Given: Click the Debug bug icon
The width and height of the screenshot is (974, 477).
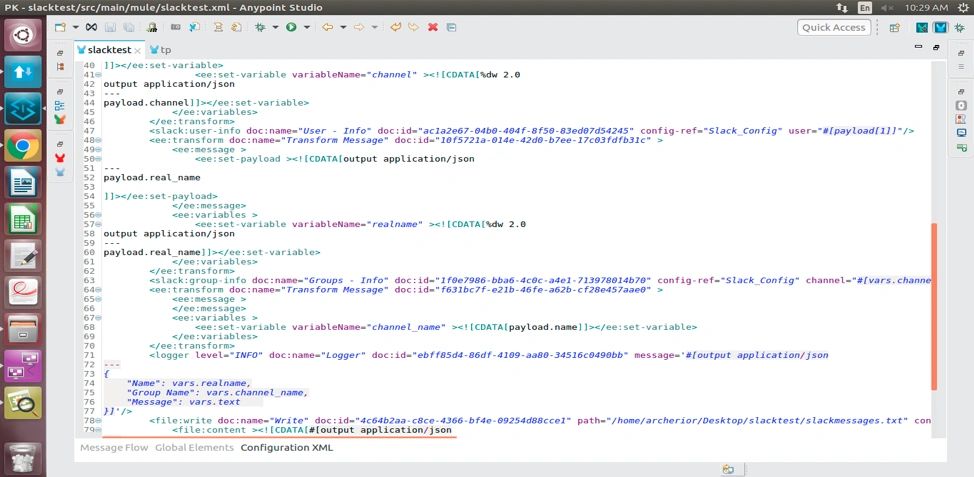Looking at the screenshot, I should click(x=260, y=27).
